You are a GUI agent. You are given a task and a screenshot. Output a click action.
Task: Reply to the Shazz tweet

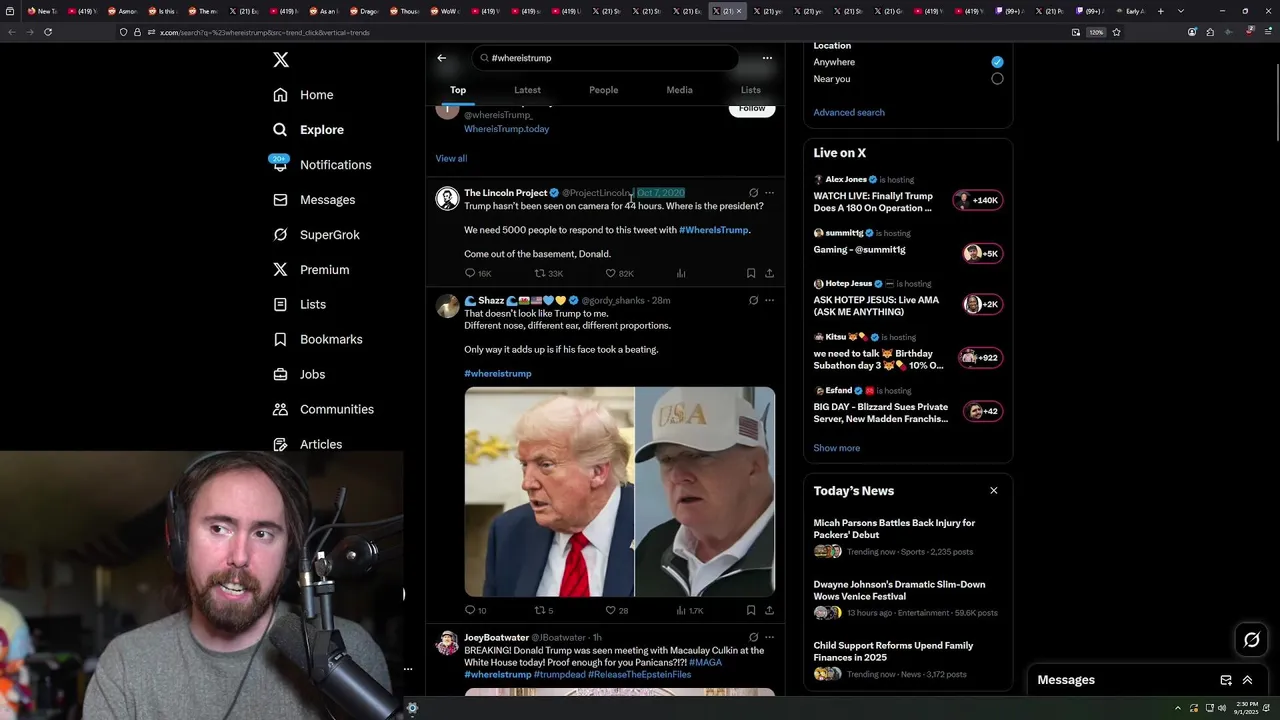click(x=470, y=610)
